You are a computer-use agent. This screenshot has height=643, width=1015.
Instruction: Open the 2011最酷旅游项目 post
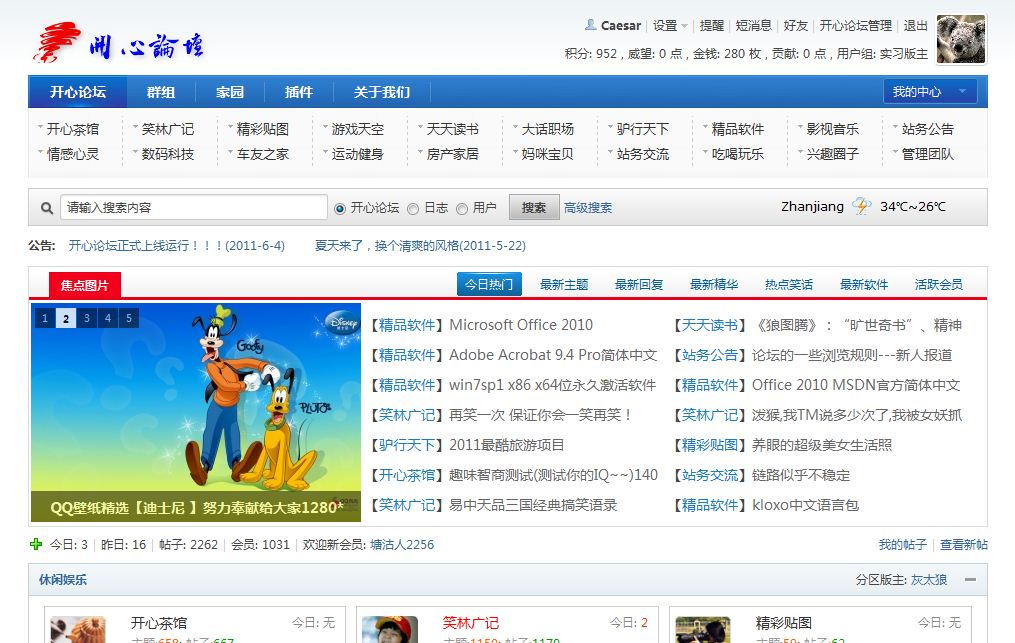pos(507,445)
